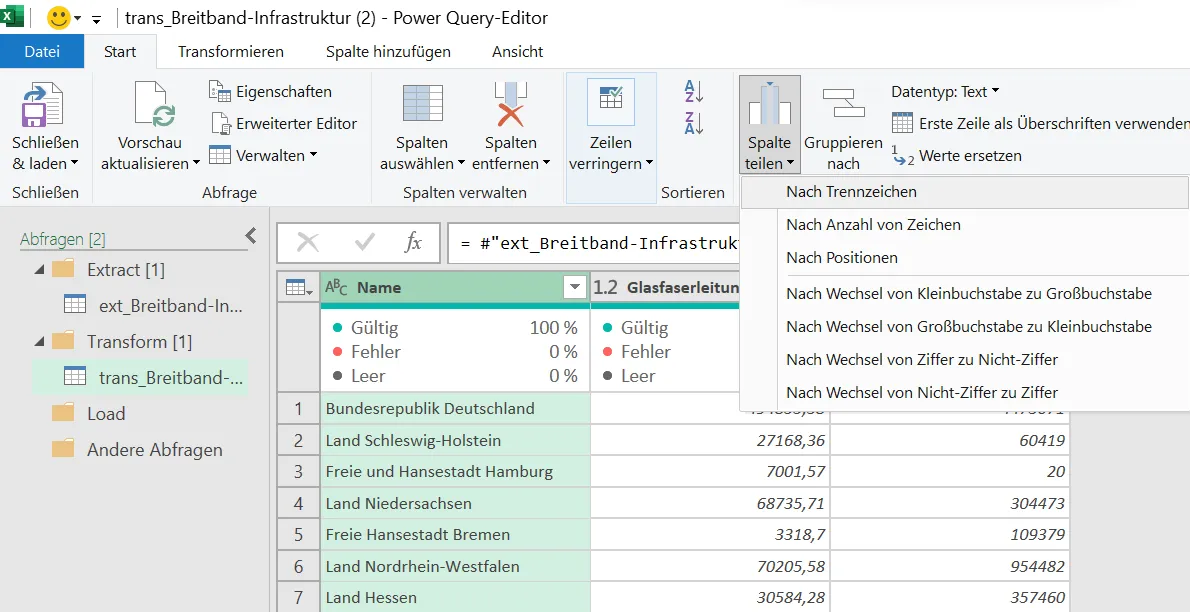The image size is (1190, 612).
Task: Select Nach Wechsel von Ziffer zu Nicht-Ziffer
Action: (964, 359)
